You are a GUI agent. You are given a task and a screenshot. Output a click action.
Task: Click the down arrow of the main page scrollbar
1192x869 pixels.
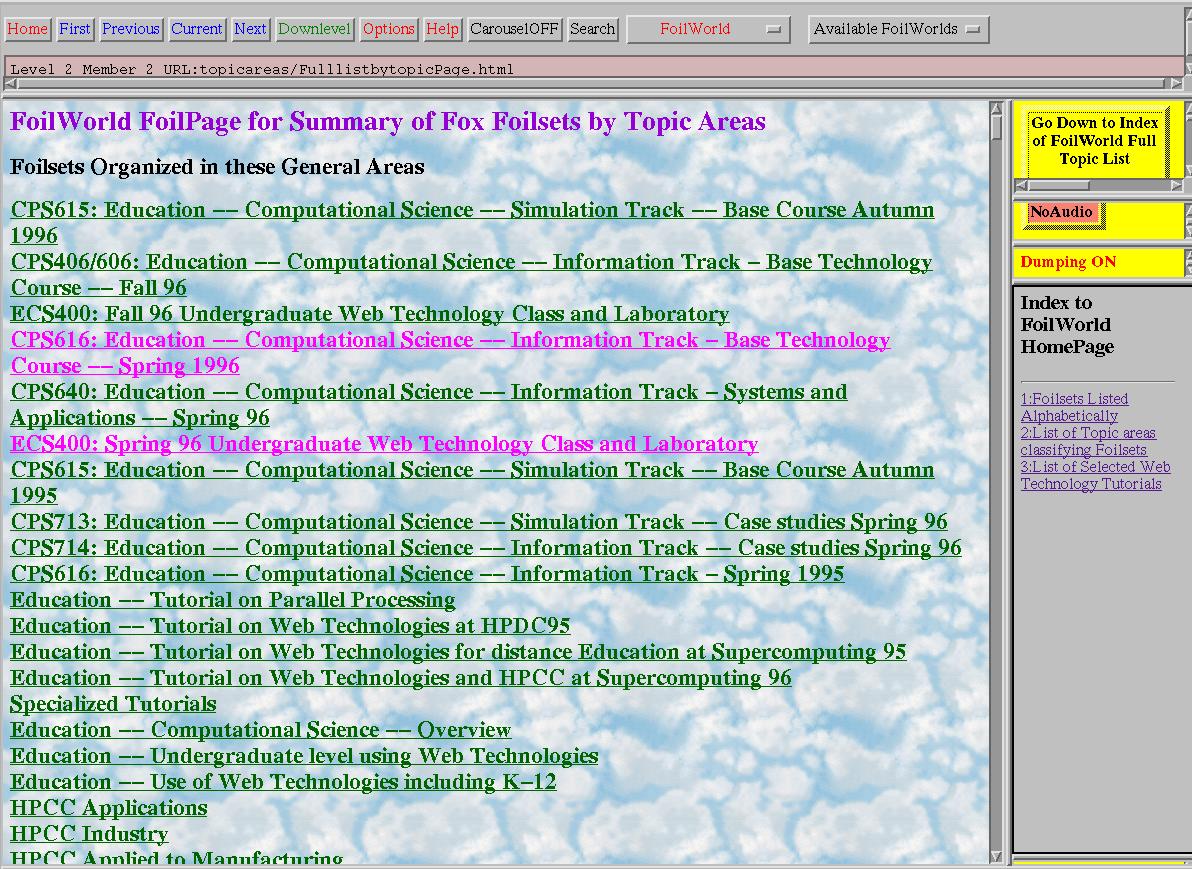[997, 857]
